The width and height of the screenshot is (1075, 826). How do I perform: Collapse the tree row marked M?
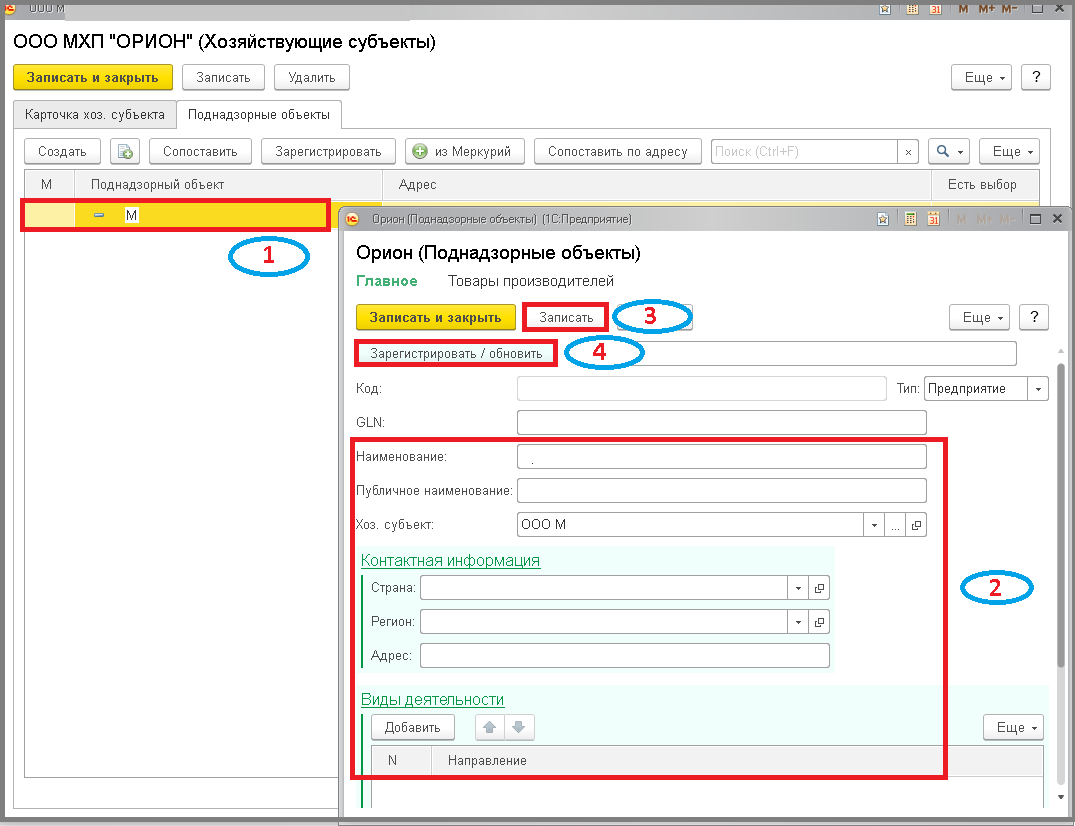pyautogui.click(x=99, y=215)
